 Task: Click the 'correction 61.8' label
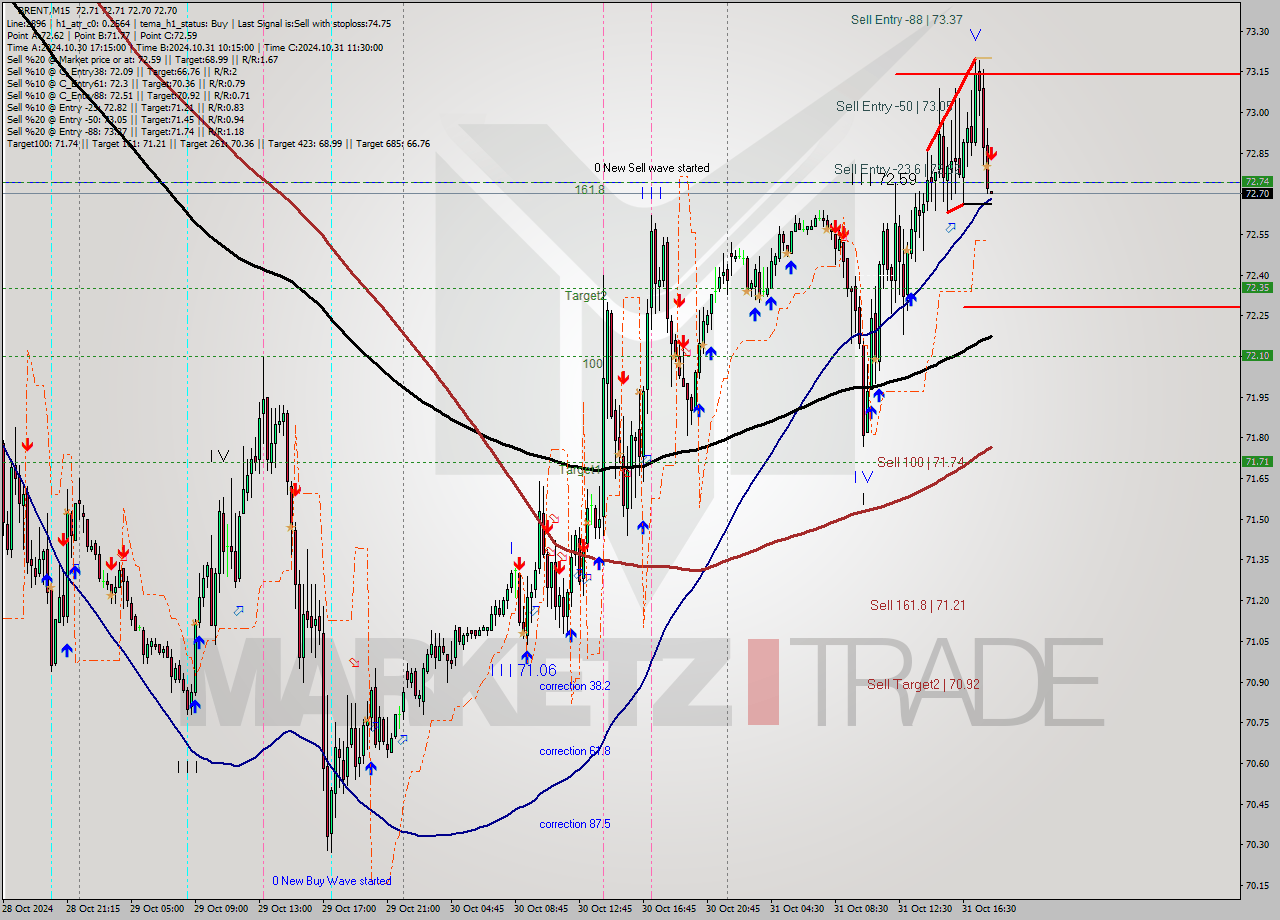coord(575,751)
